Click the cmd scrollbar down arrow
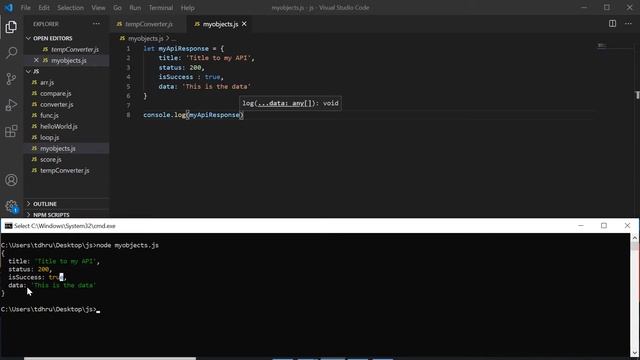 point(635,353)
